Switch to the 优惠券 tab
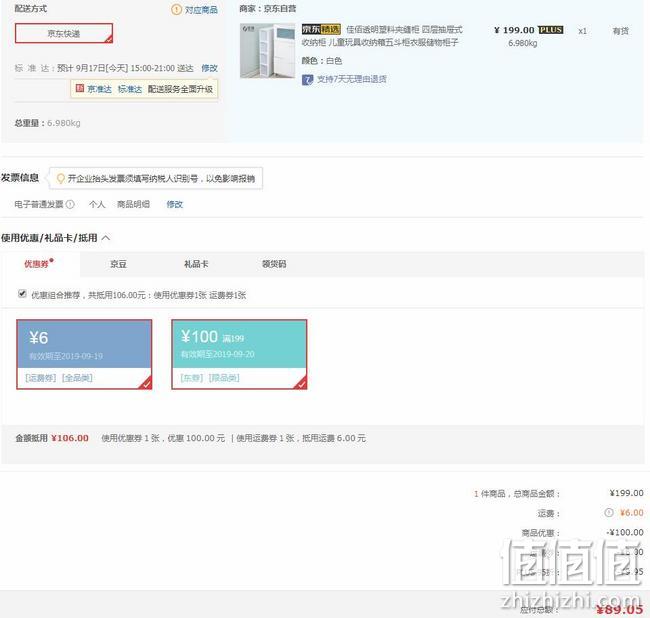This screenshot has width=650, height=618. click(39, 264)
